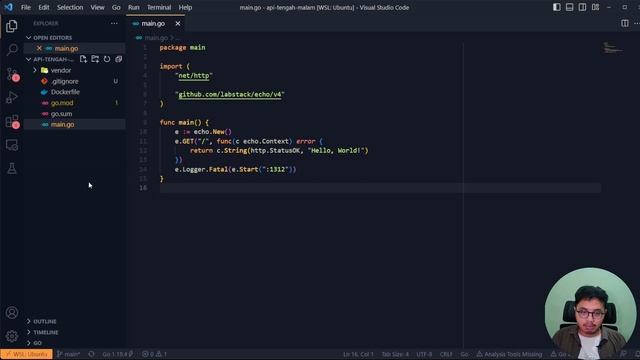Click the net/http import link
Screen dimensions: 640x360
click(x=193, y=76)
